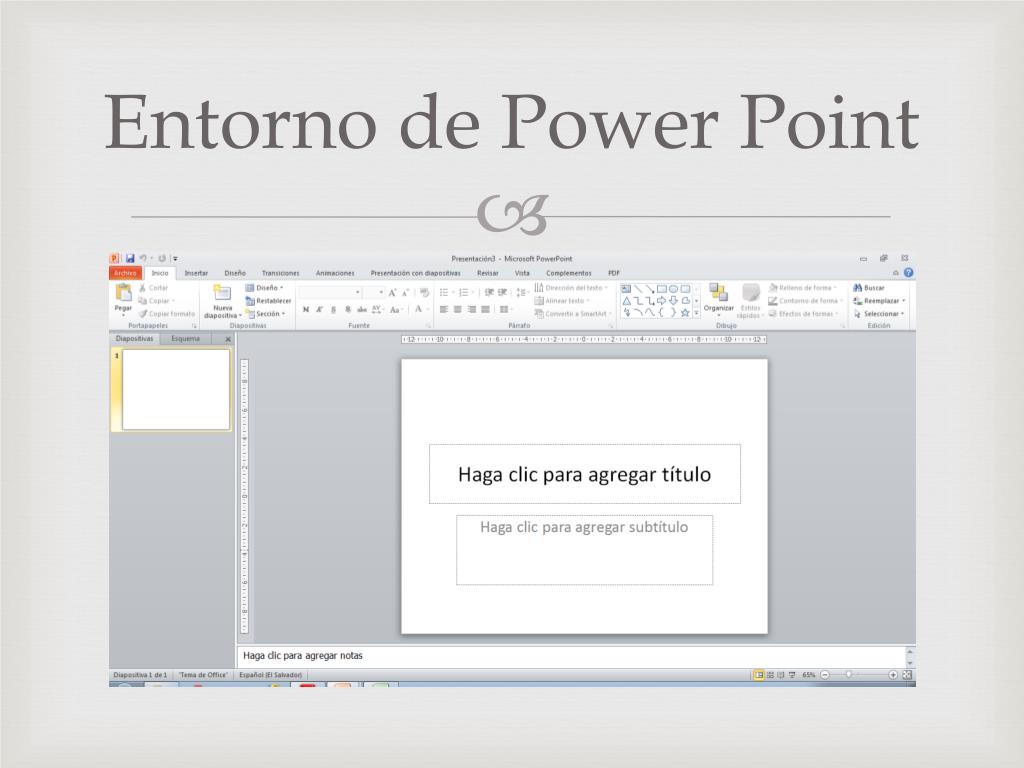This screenshot has width=1024, height=768.
Task: Toggle bold (N) formatting
Action: [306, 310]
